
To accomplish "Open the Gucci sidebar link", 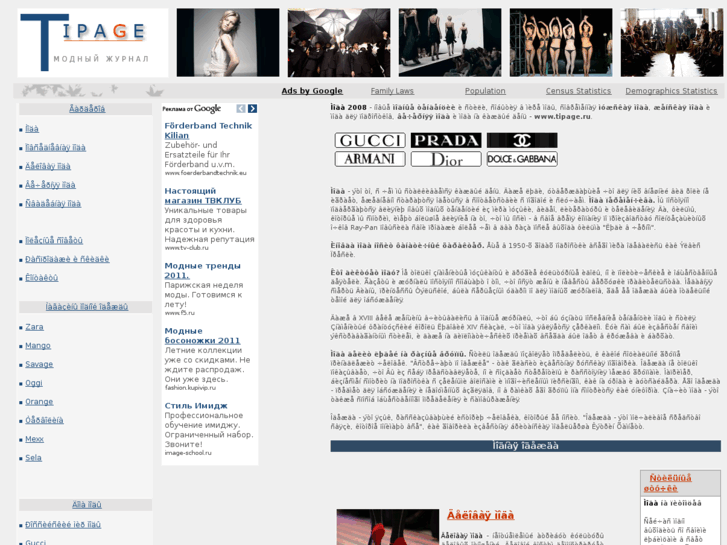I will pos(36,542).
